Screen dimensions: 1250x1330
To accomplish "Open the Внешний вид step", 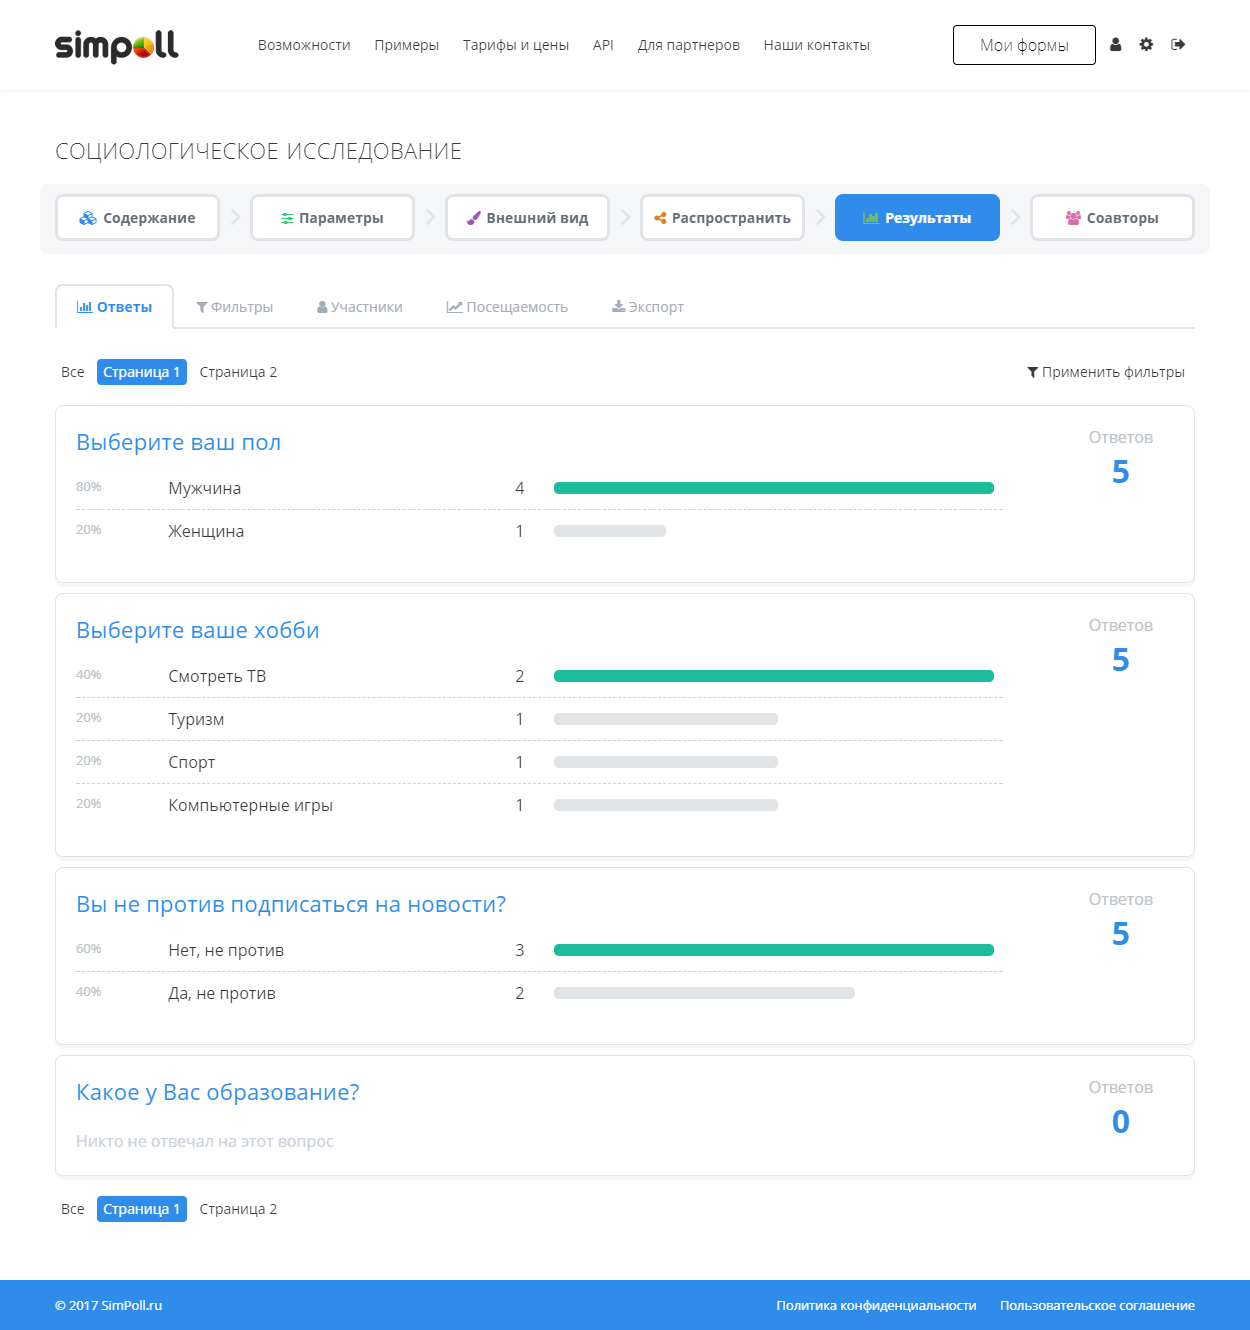I will (527, 218).
